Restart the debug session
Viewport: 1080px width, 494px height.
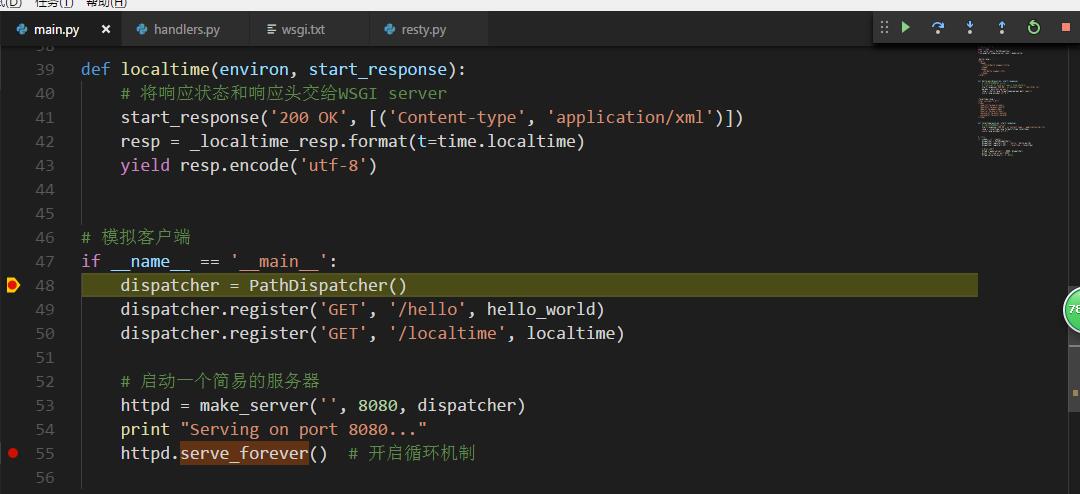(x=1034, y=28)
